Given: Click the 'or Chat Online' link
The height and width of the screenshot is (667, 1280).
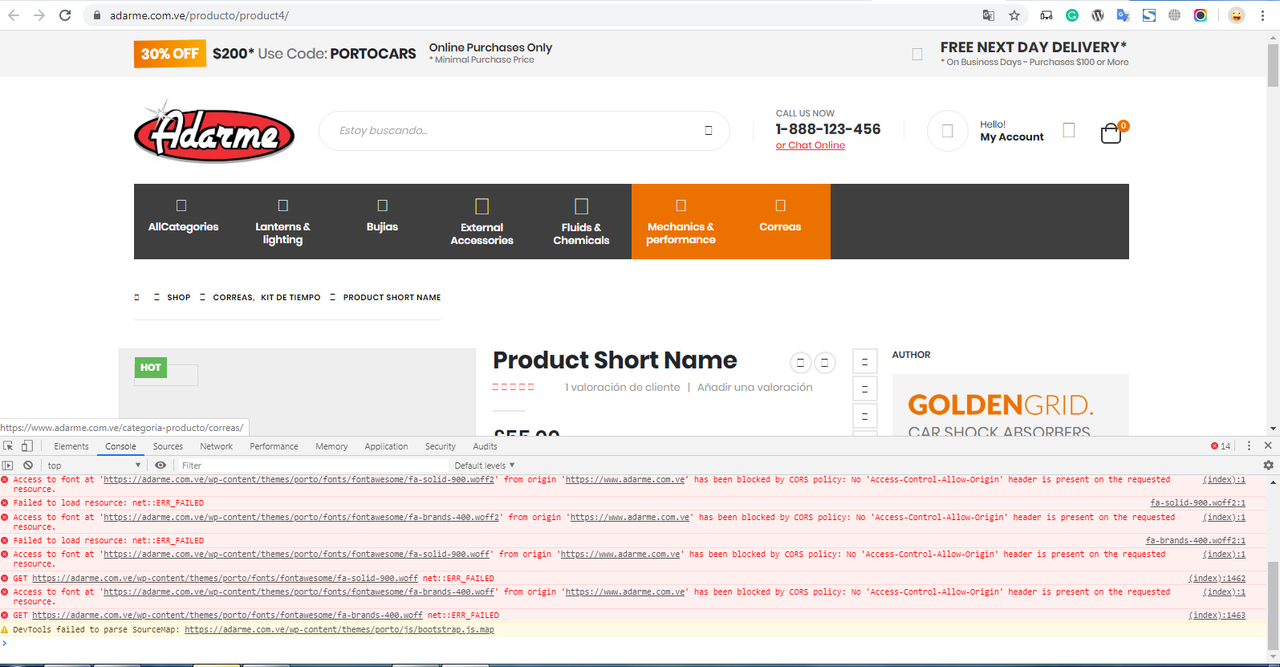Looking at the screenshot, I should 810,146.
